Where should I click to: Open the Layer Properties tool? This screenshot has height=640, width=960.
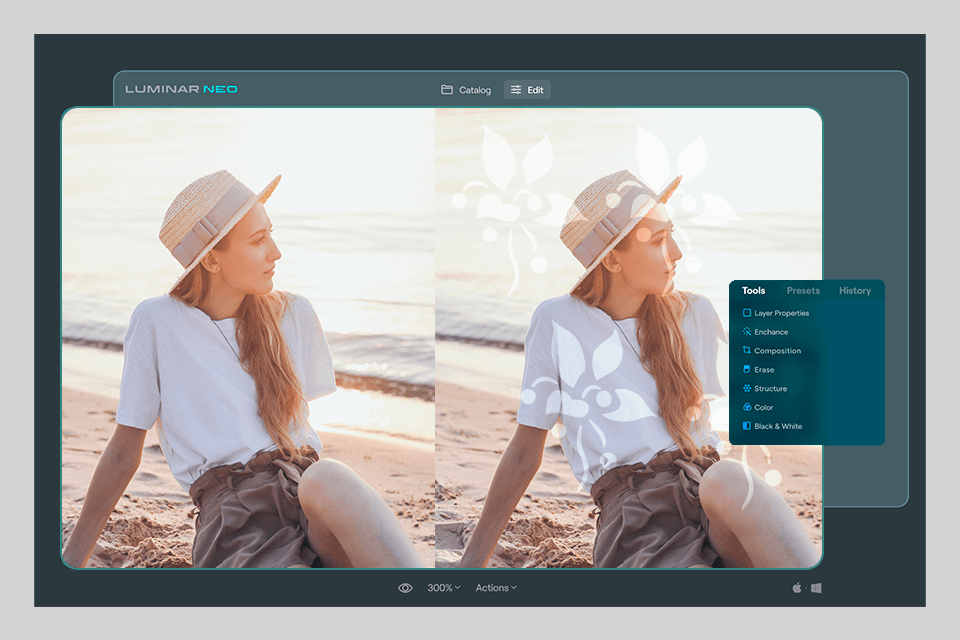776,313
